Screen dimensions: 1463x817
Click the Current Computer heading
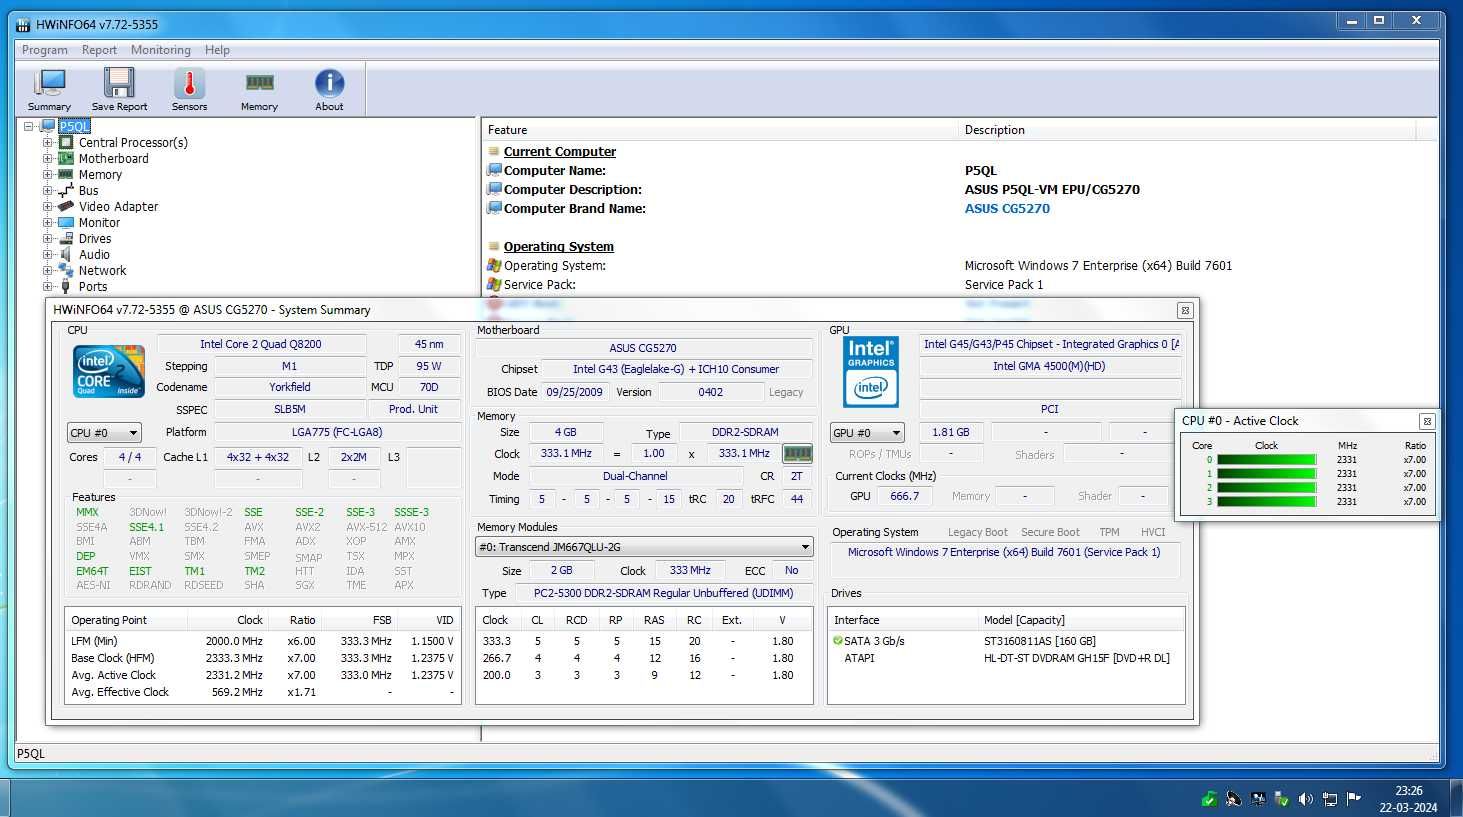pyautogui.click(x=560, y=152)
